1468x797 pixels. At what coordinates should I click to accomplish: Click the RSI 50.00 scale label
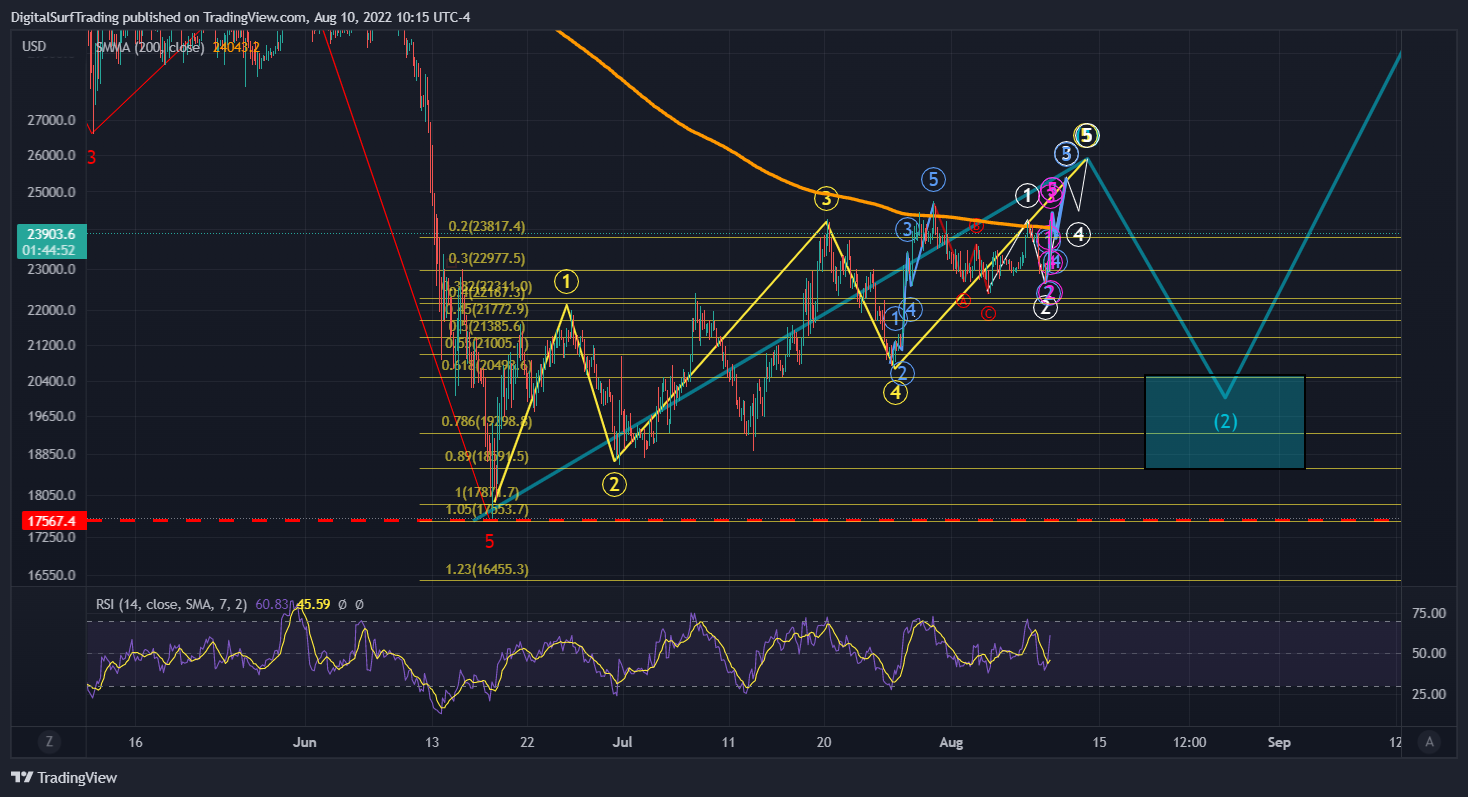click(1427, 653)
